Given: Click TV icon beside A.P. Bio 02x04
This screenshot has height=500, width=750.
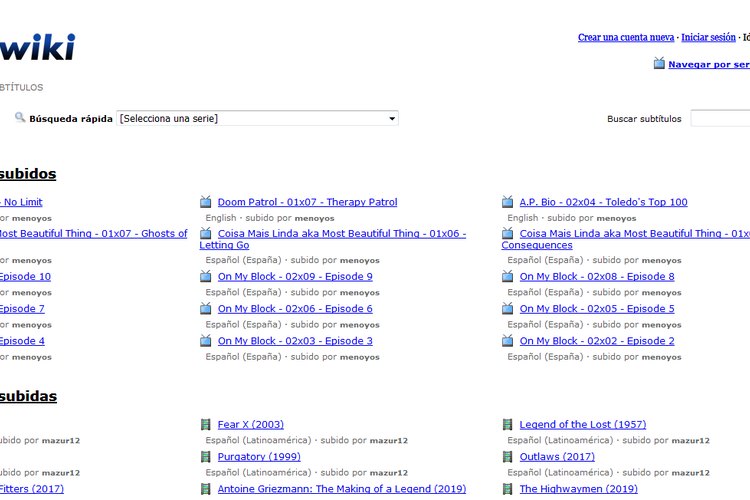Looking at the screenshot, I should point(507,202).
